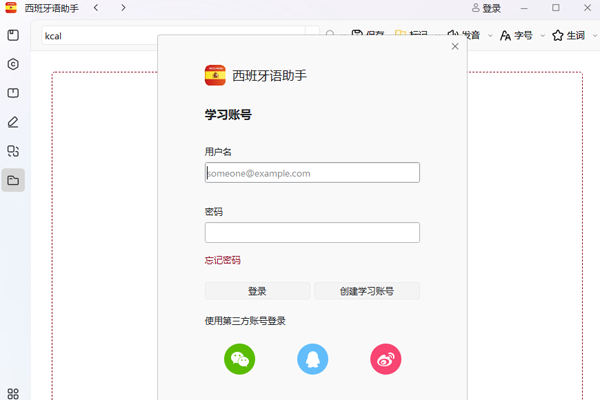The width and height of the screenshot is (600, 400).
Task: Open the sidebar book icon
Action: point(13,93)
